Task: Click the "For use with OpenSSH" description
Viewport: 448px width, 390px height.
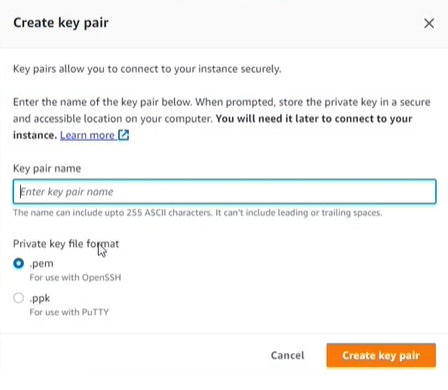Action: 75,277
